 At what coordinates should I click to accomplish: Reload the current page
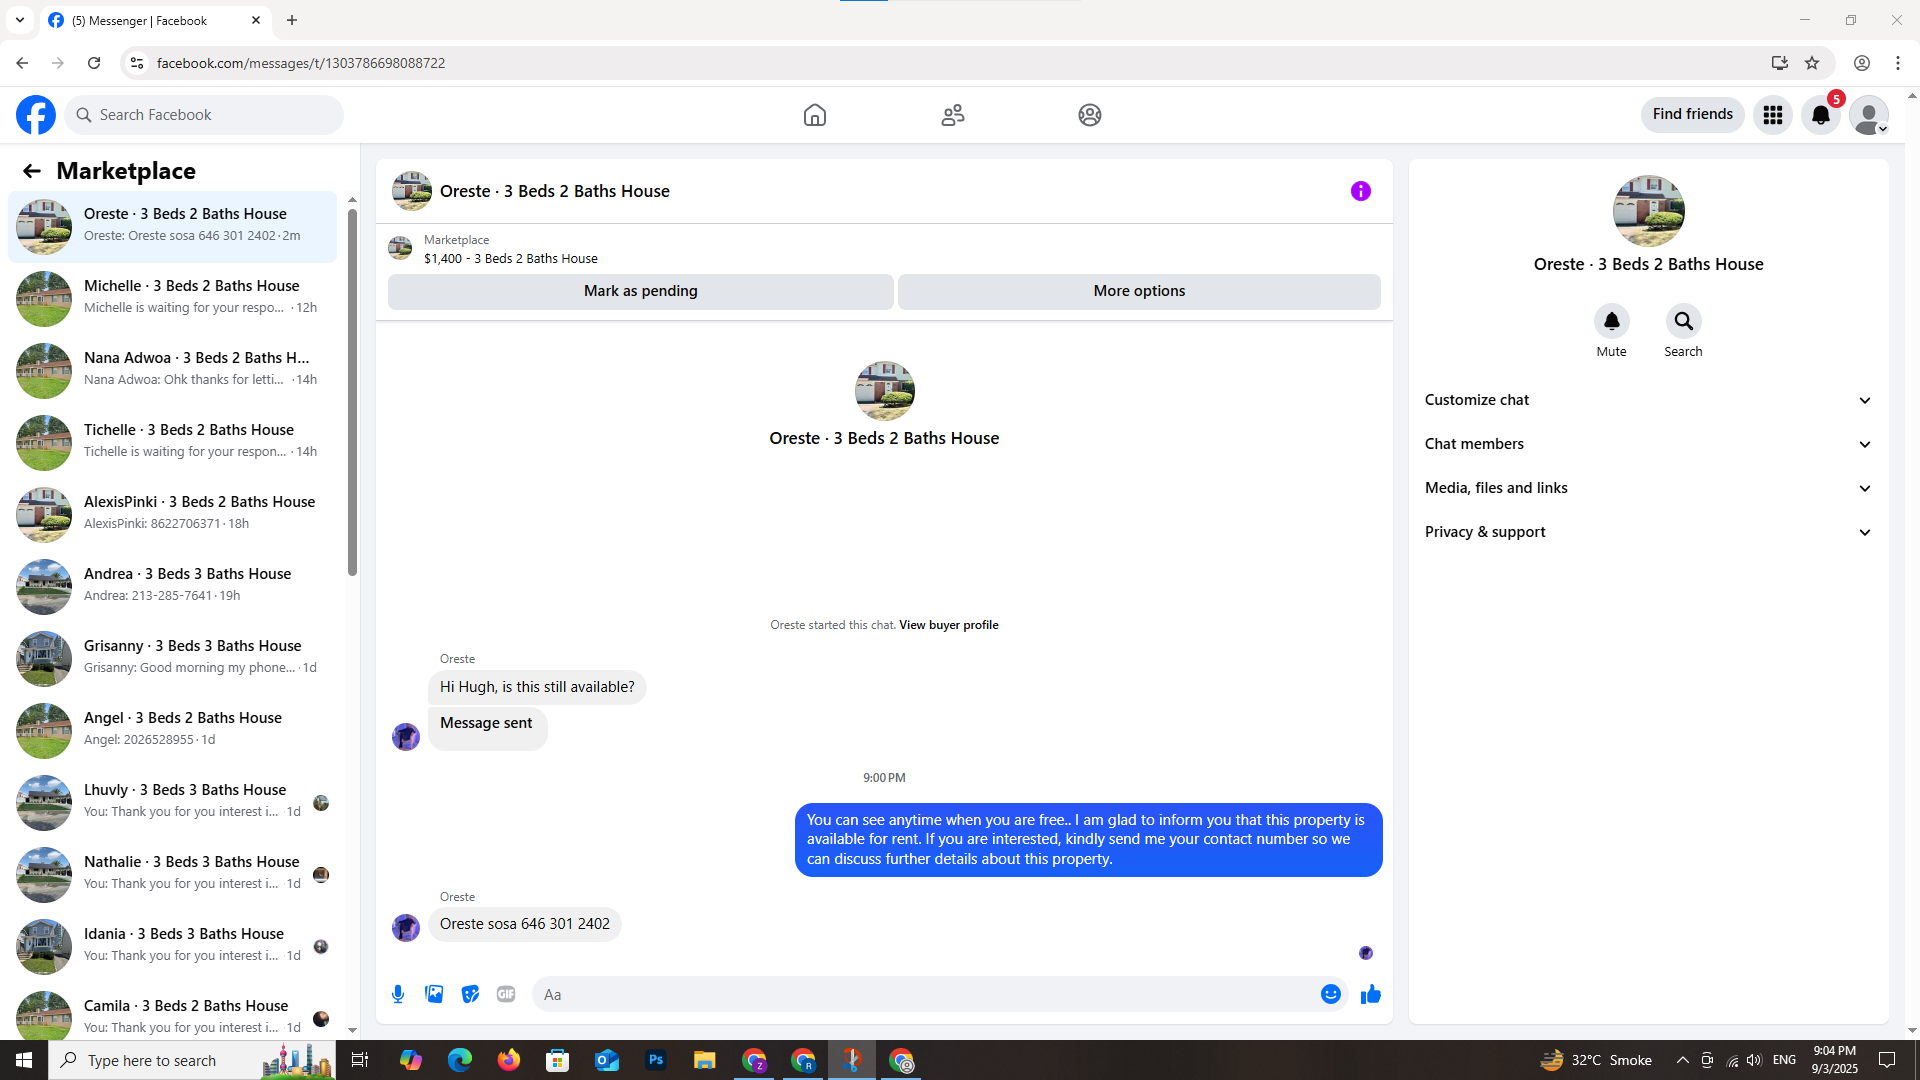click(x=94, y=63)
